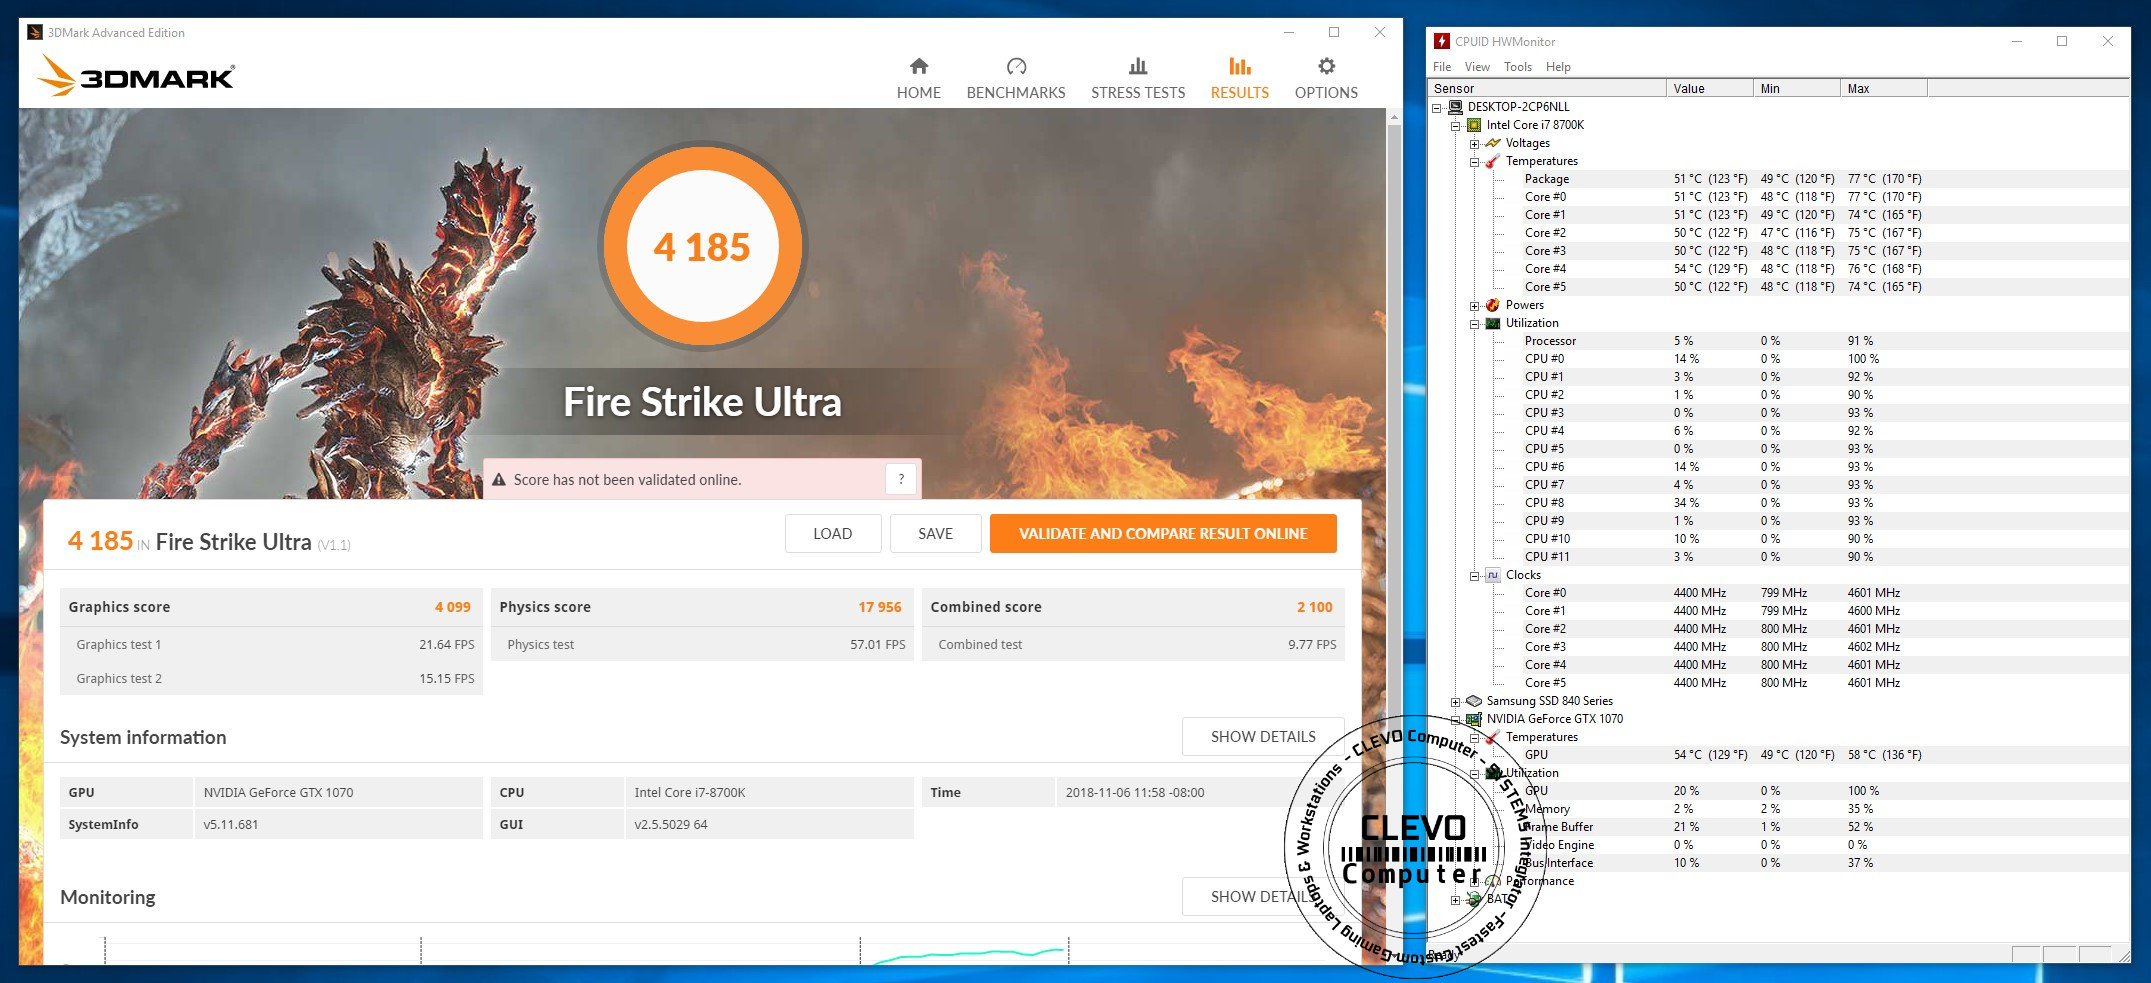The image size is (2151, 983).
Task: Click the Time value 2018-11-06
Action: pos(1135,792)
